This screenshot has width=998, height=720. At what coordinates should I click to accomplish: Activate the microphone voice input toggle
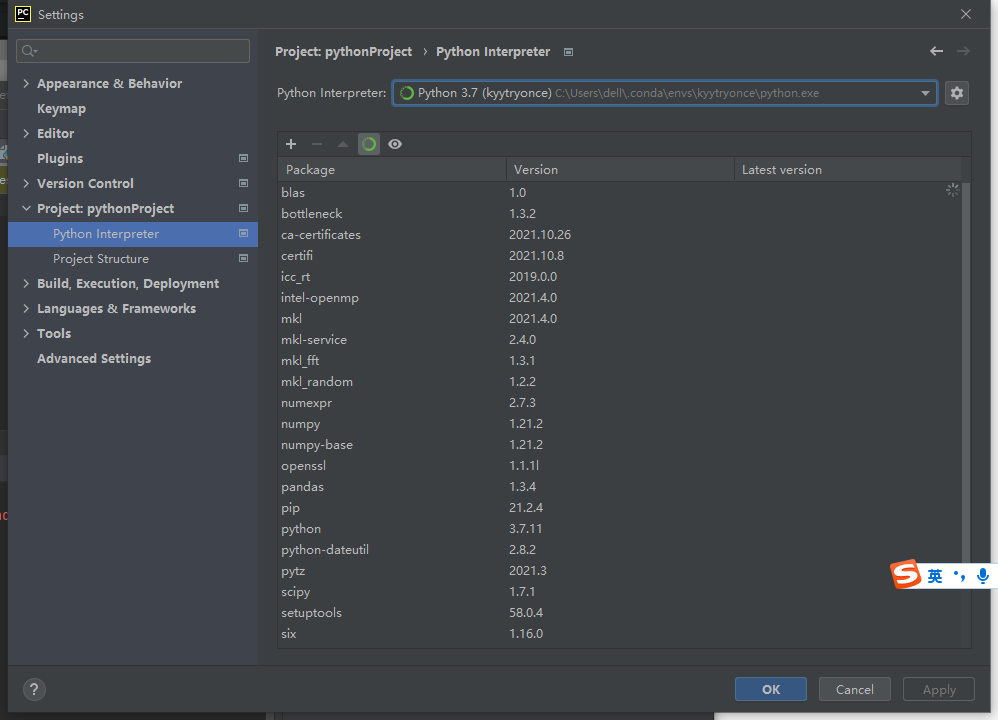984,575
